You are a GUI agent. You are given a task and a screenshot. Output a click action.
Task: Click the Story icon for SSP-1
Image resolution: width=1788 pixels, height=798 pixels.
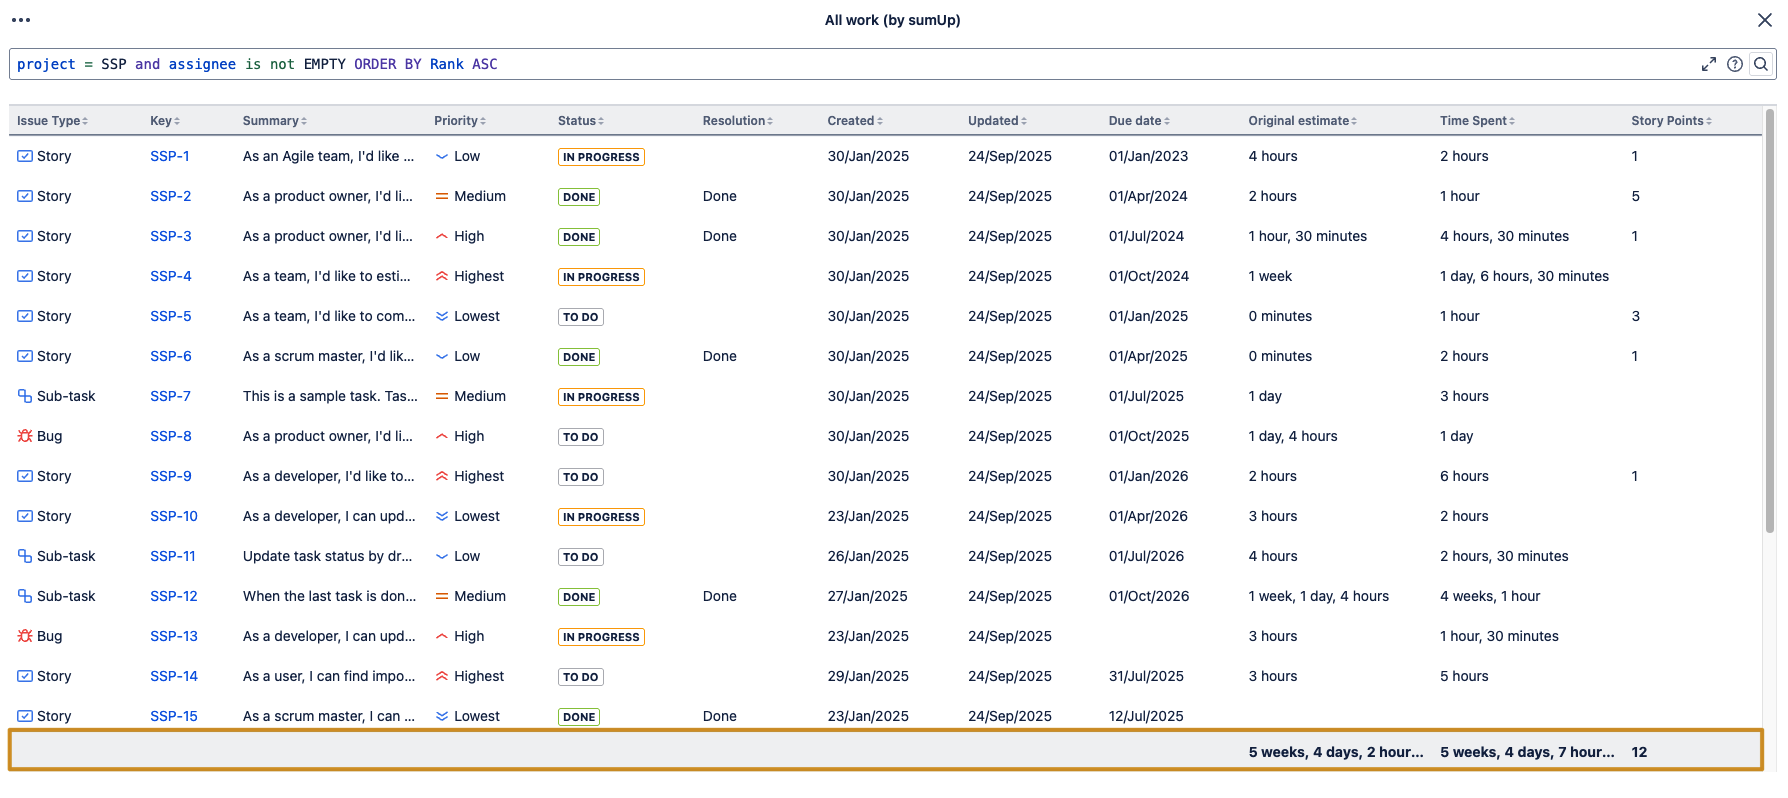pos(25,156)
